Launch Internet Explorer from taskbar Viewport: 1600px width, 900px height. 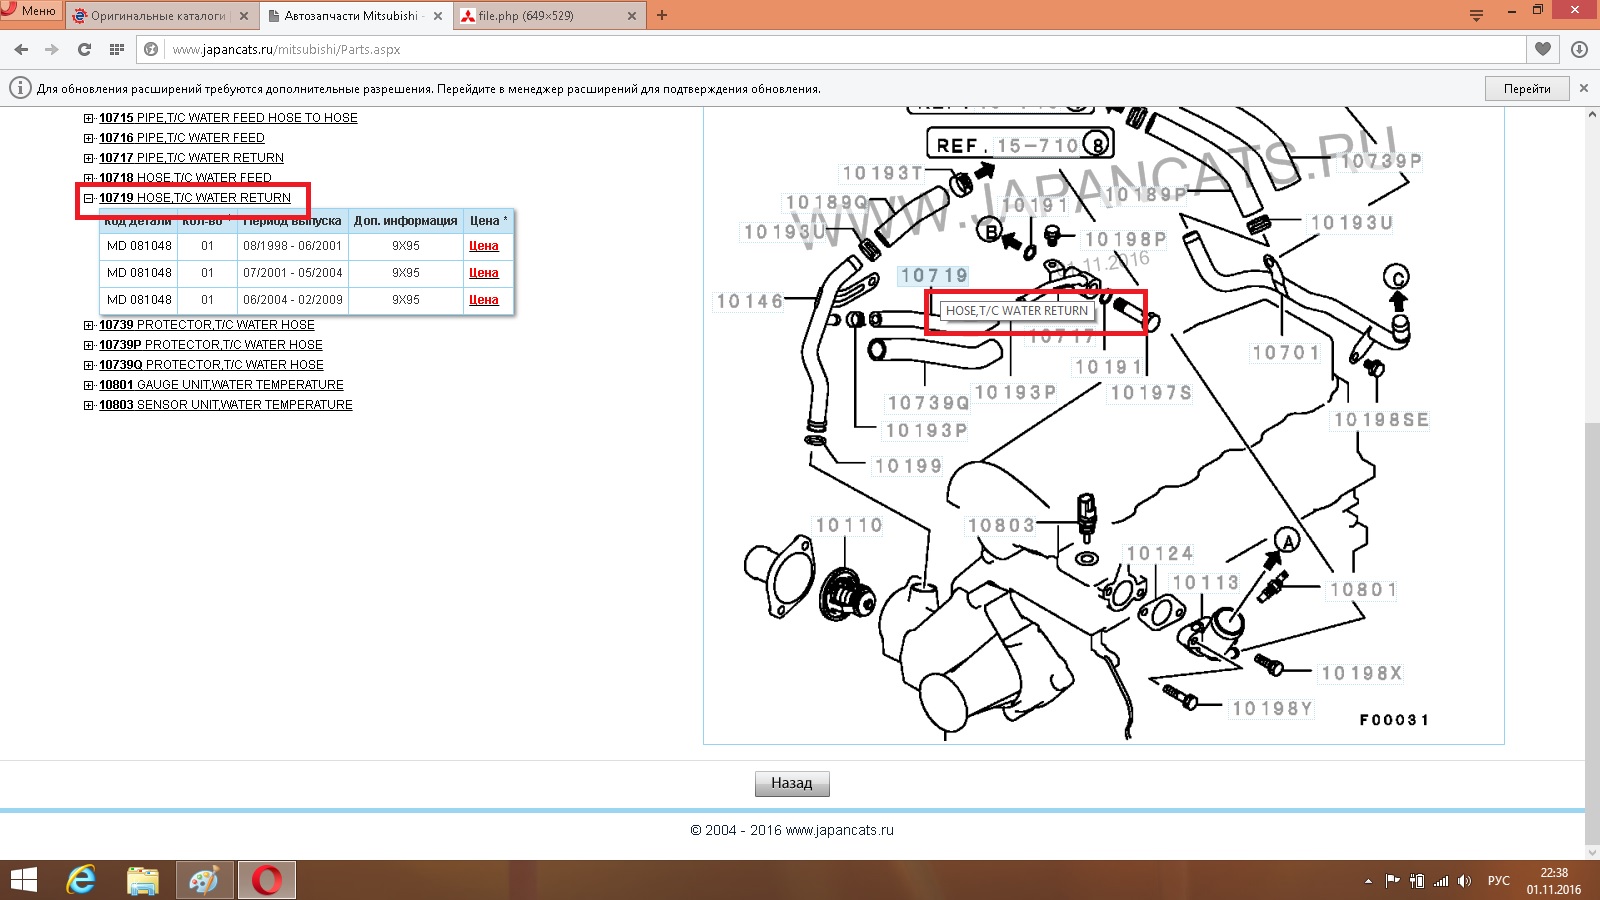81,880
